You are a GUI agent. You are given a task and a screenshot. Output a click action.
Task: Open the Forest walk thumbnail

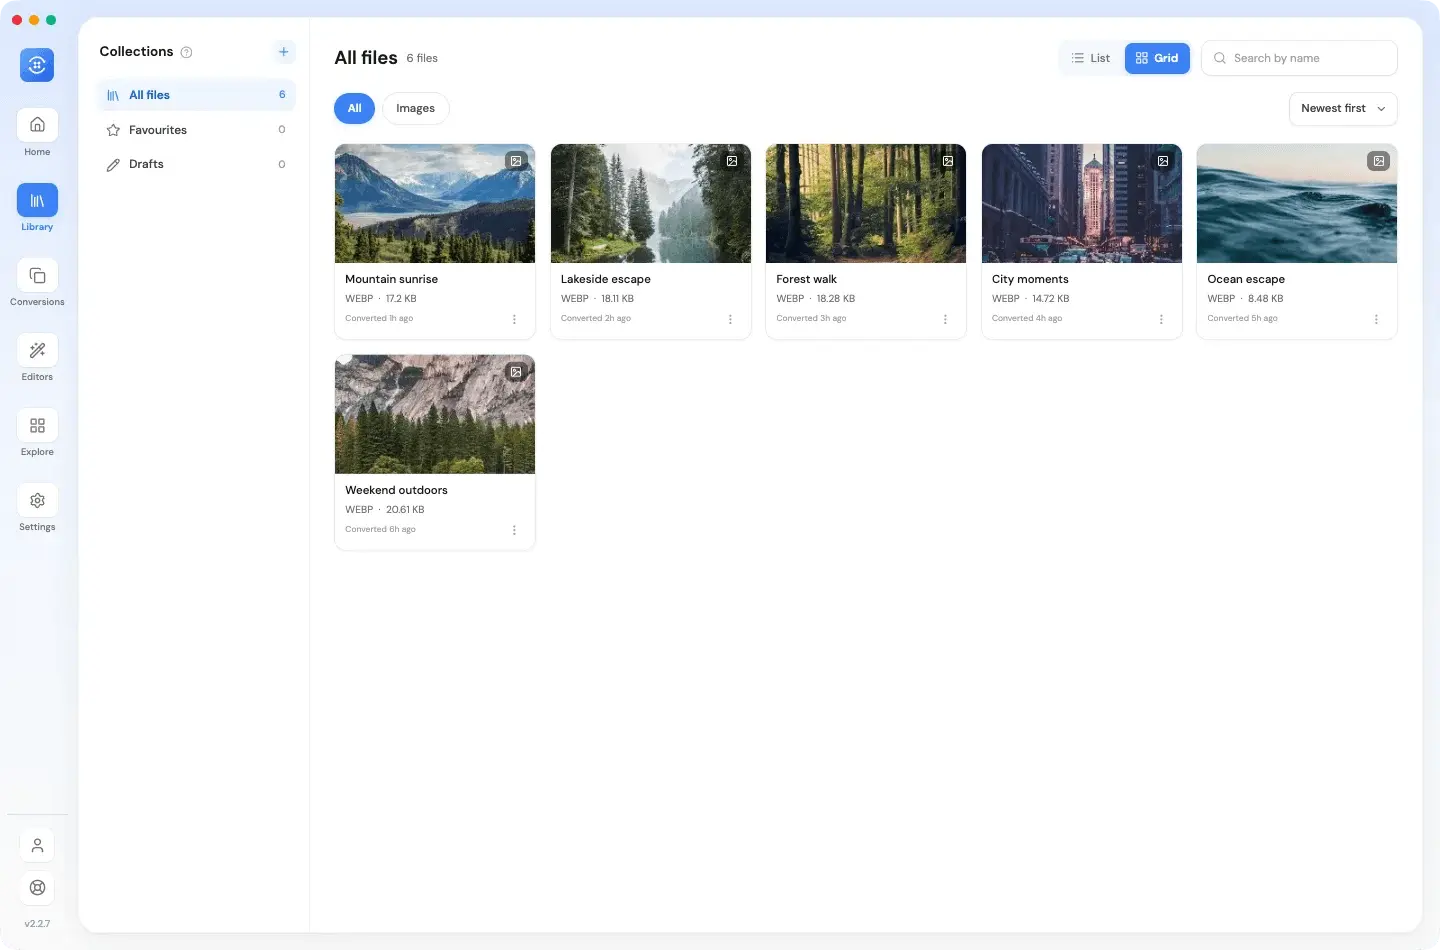866,203
